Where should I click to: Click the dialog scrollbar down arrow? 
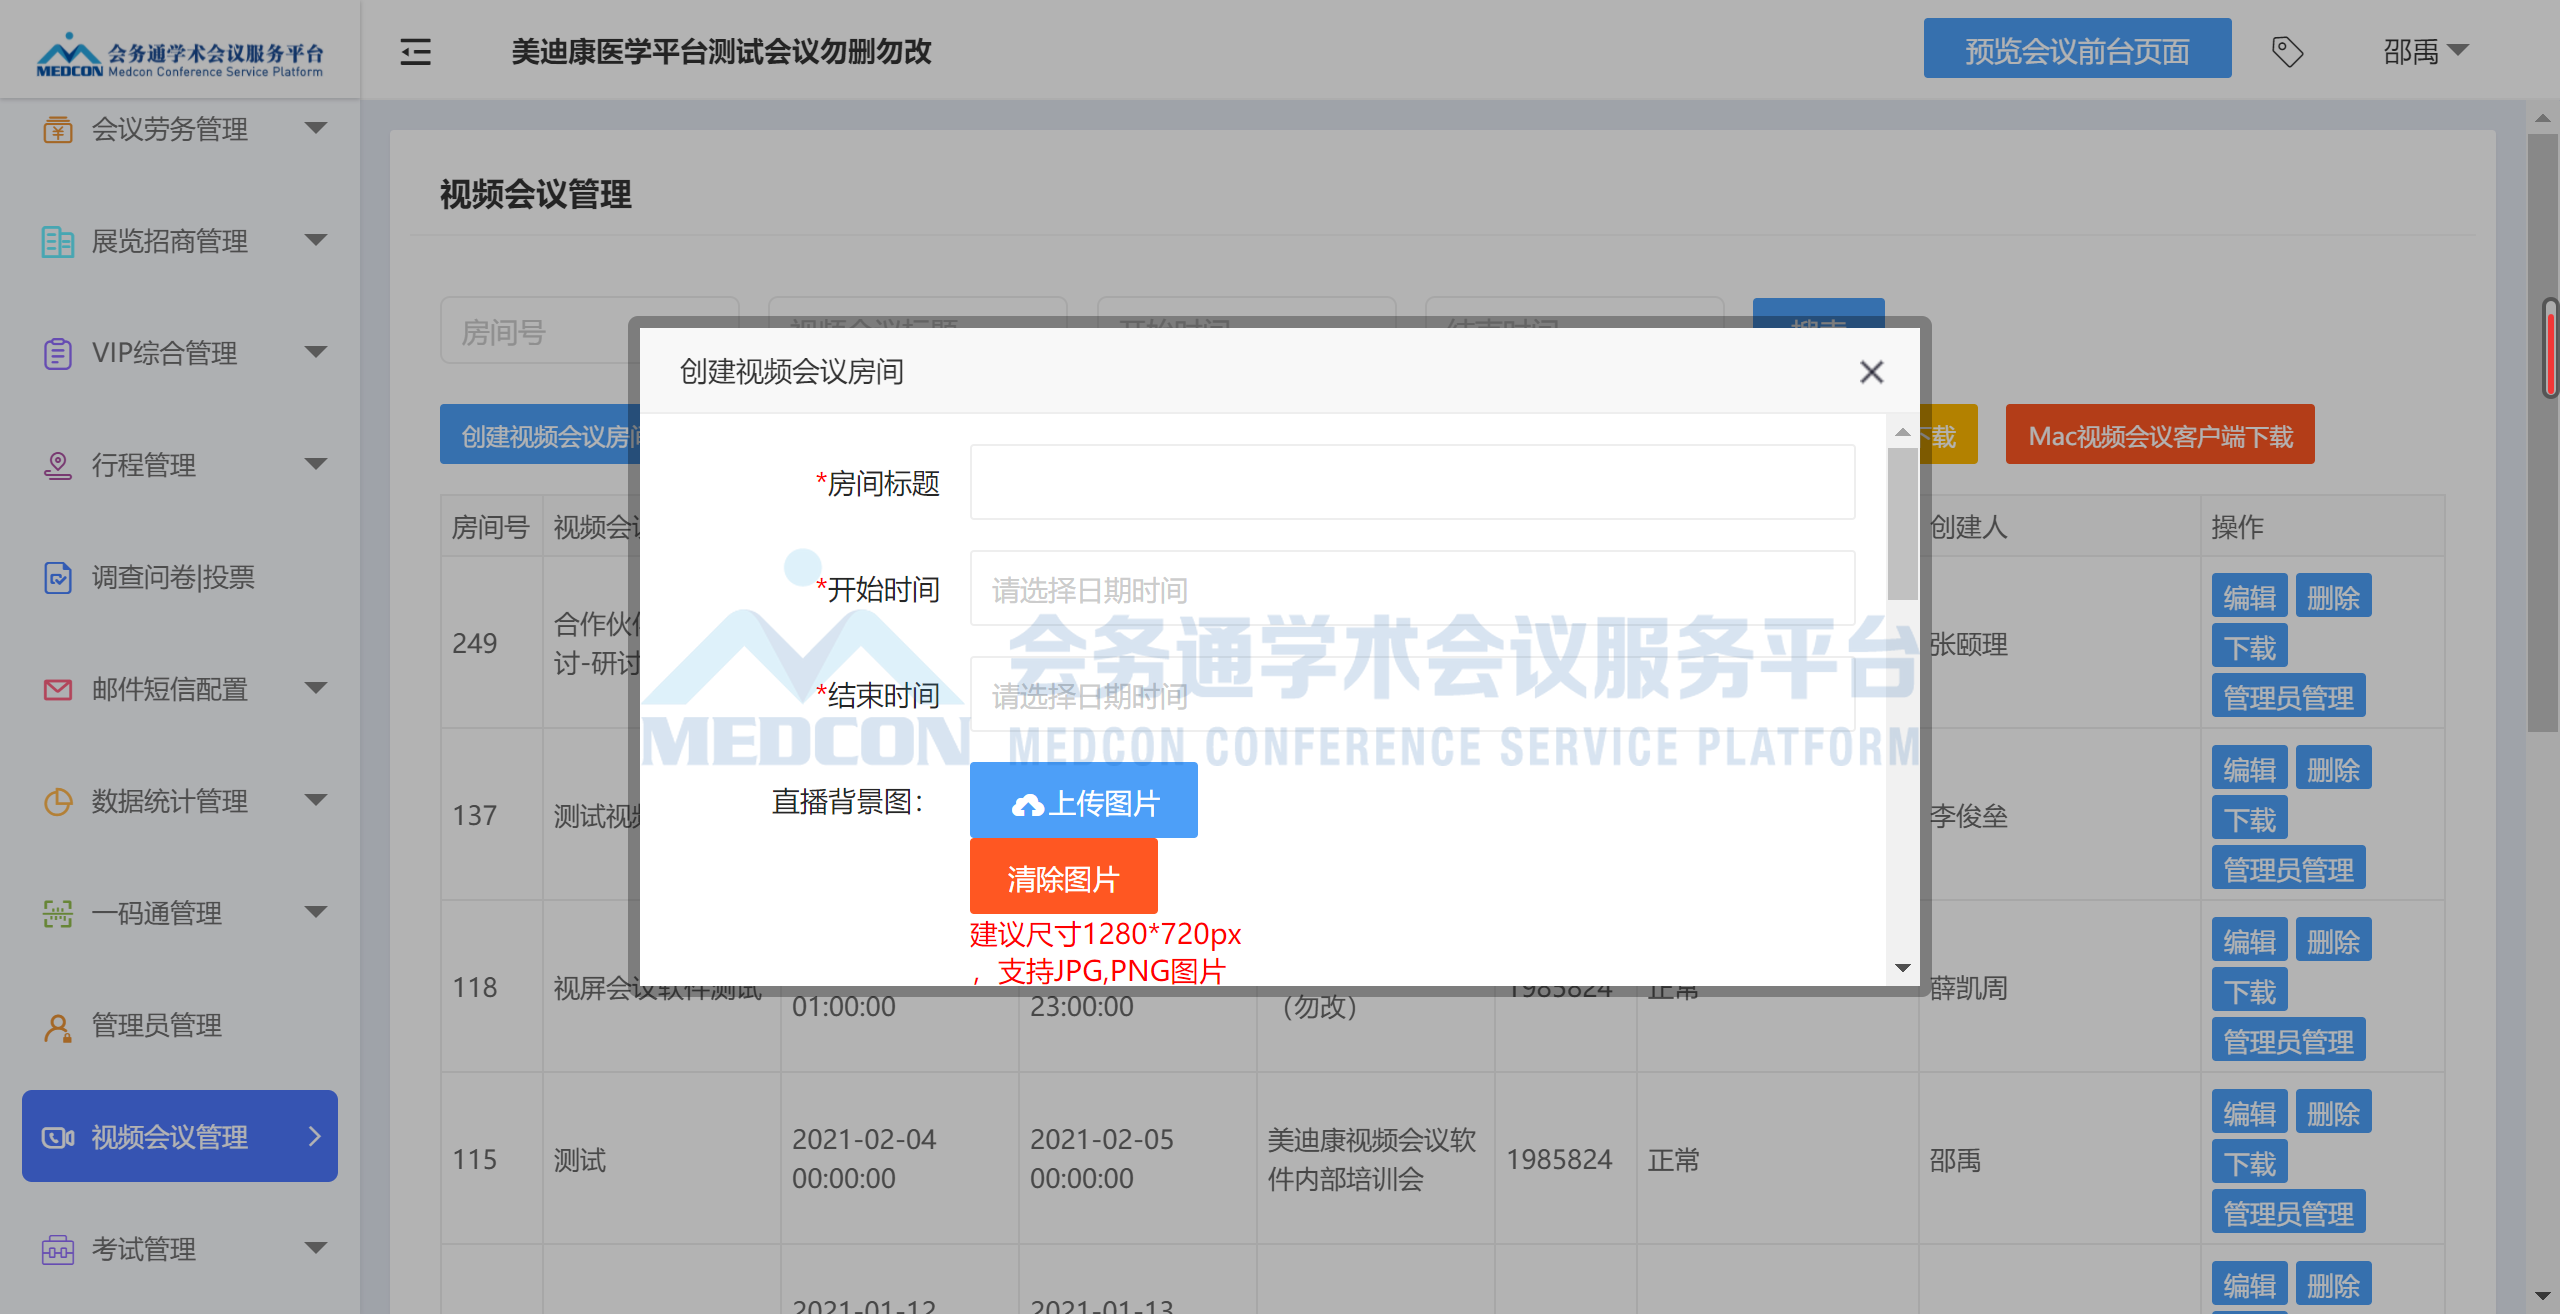click(x=1902, y=968)
